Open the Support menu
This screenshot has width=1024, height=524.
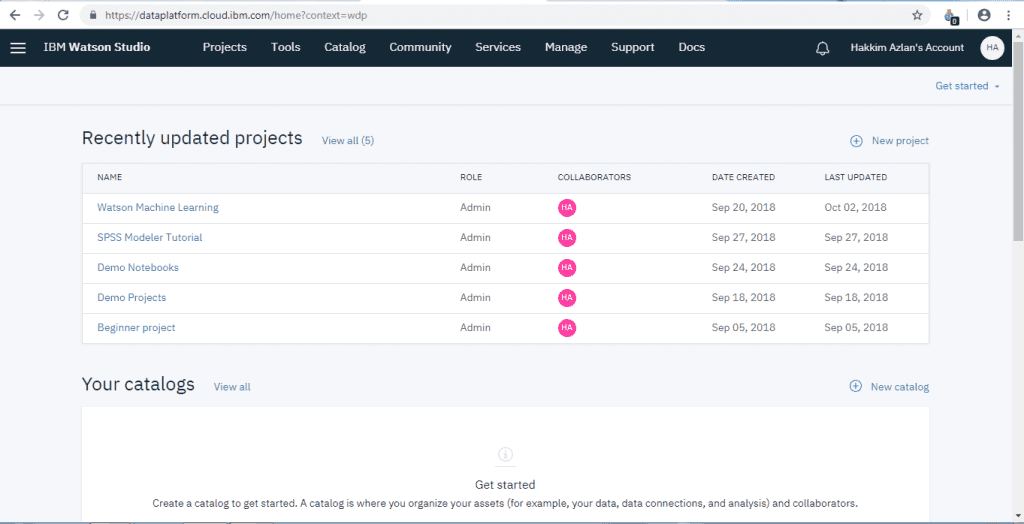click(x=632, y=48)
